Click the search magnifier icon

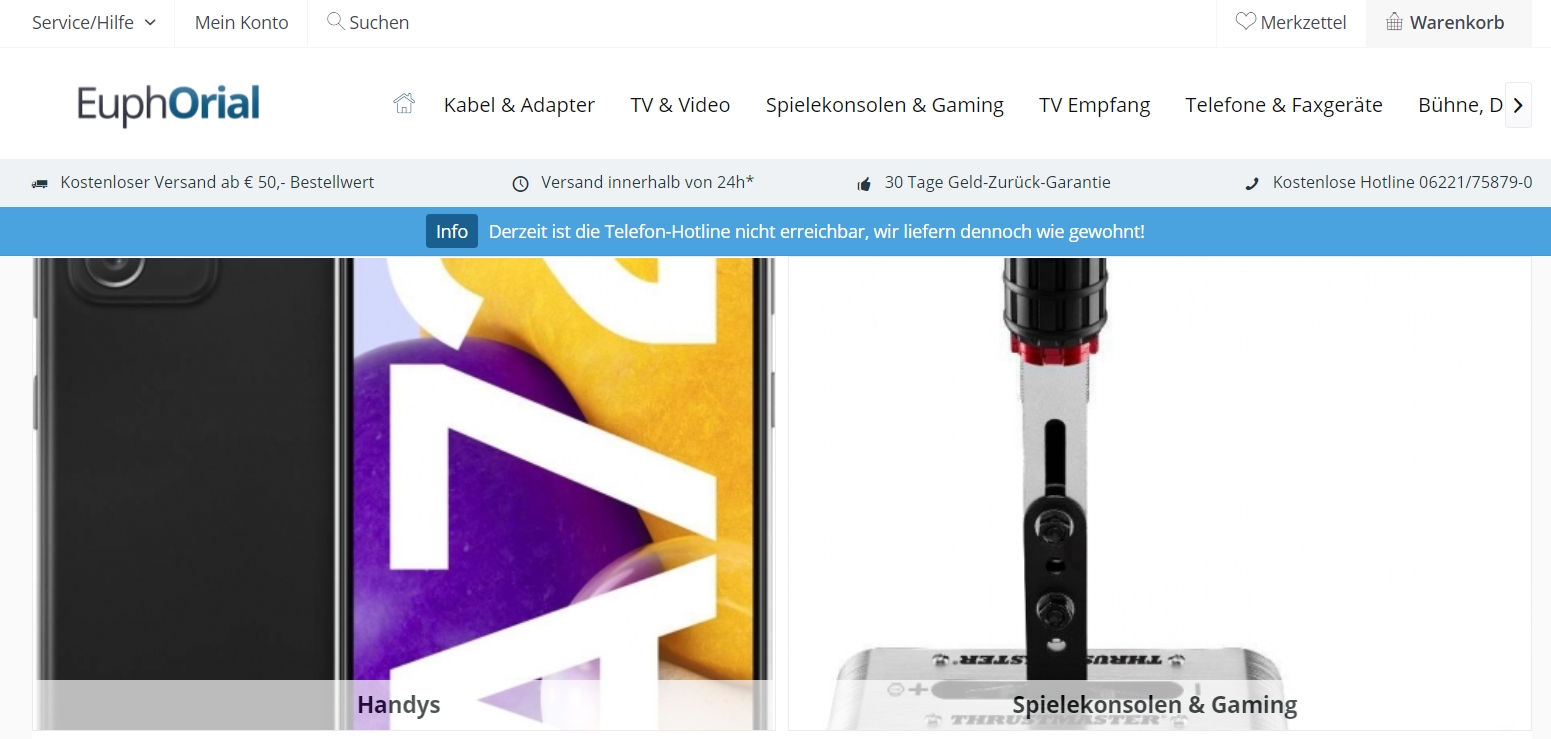[336, 21]
